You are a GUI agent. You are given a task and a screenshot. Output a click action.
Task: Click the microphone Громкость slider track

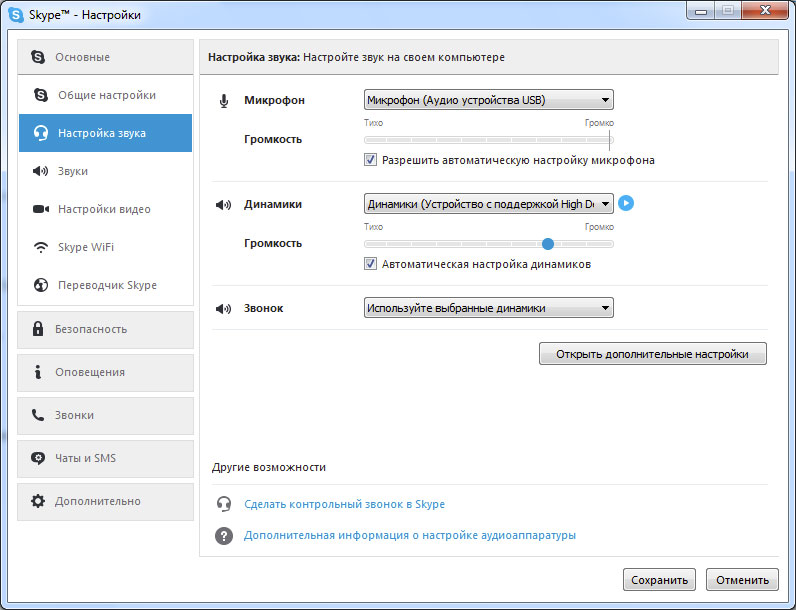point(488,140)
